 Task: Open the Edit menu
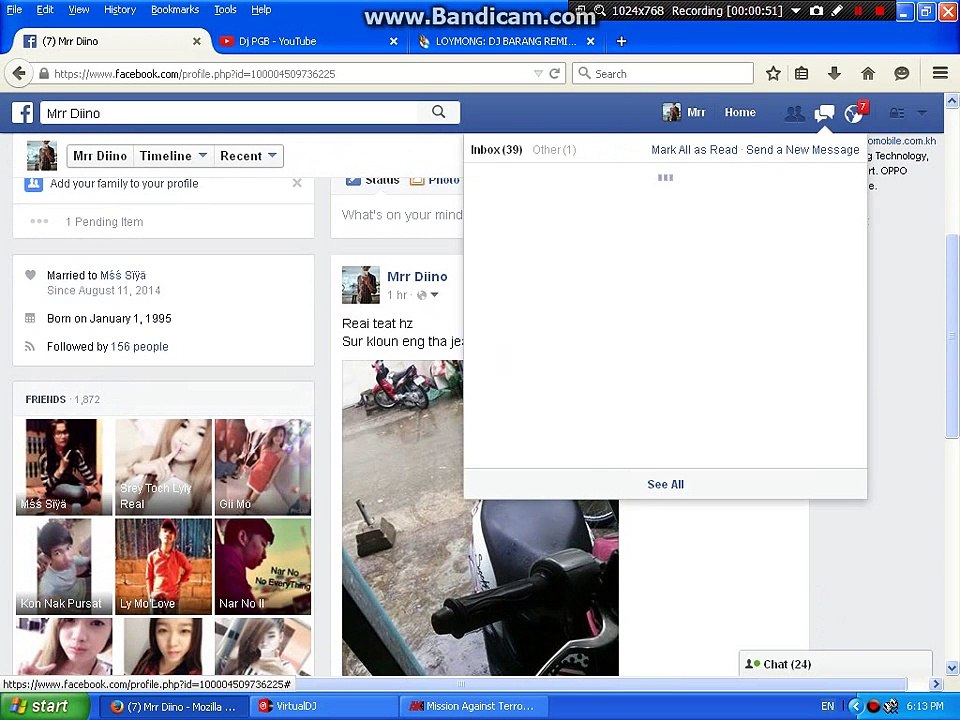point(45,9)
